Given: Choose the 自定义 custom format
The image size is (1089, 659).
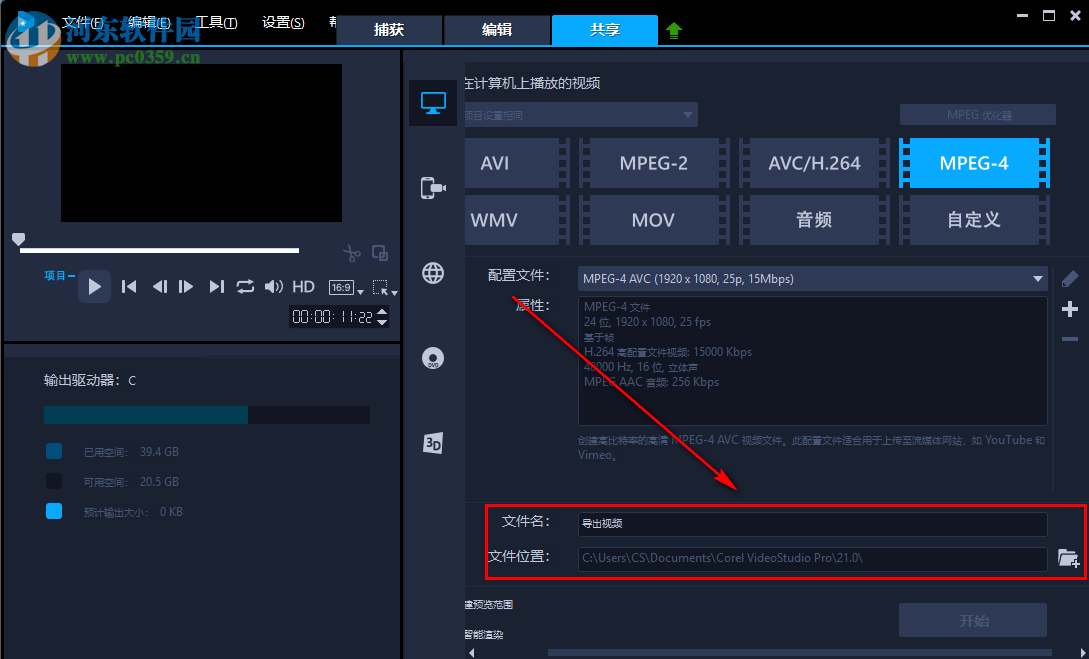Looking at the screenshot, I should coord(974,220).
